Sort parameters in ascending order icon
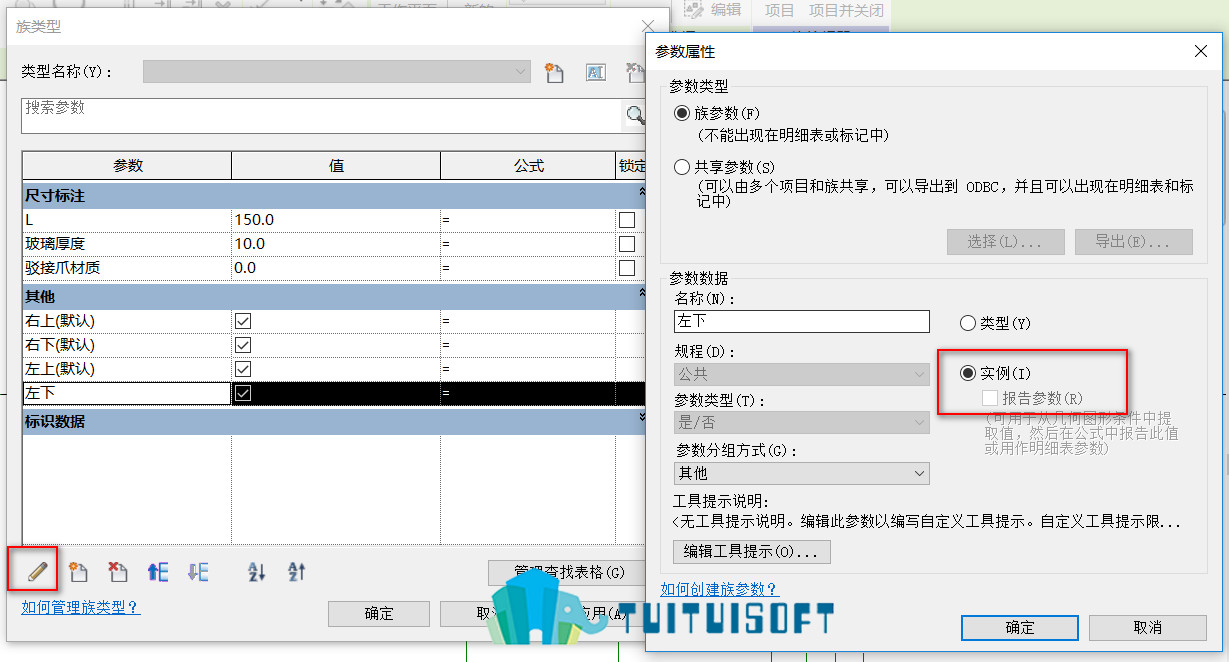The image size is (1229, 662). pyautogui.click(x=257, y=572)
